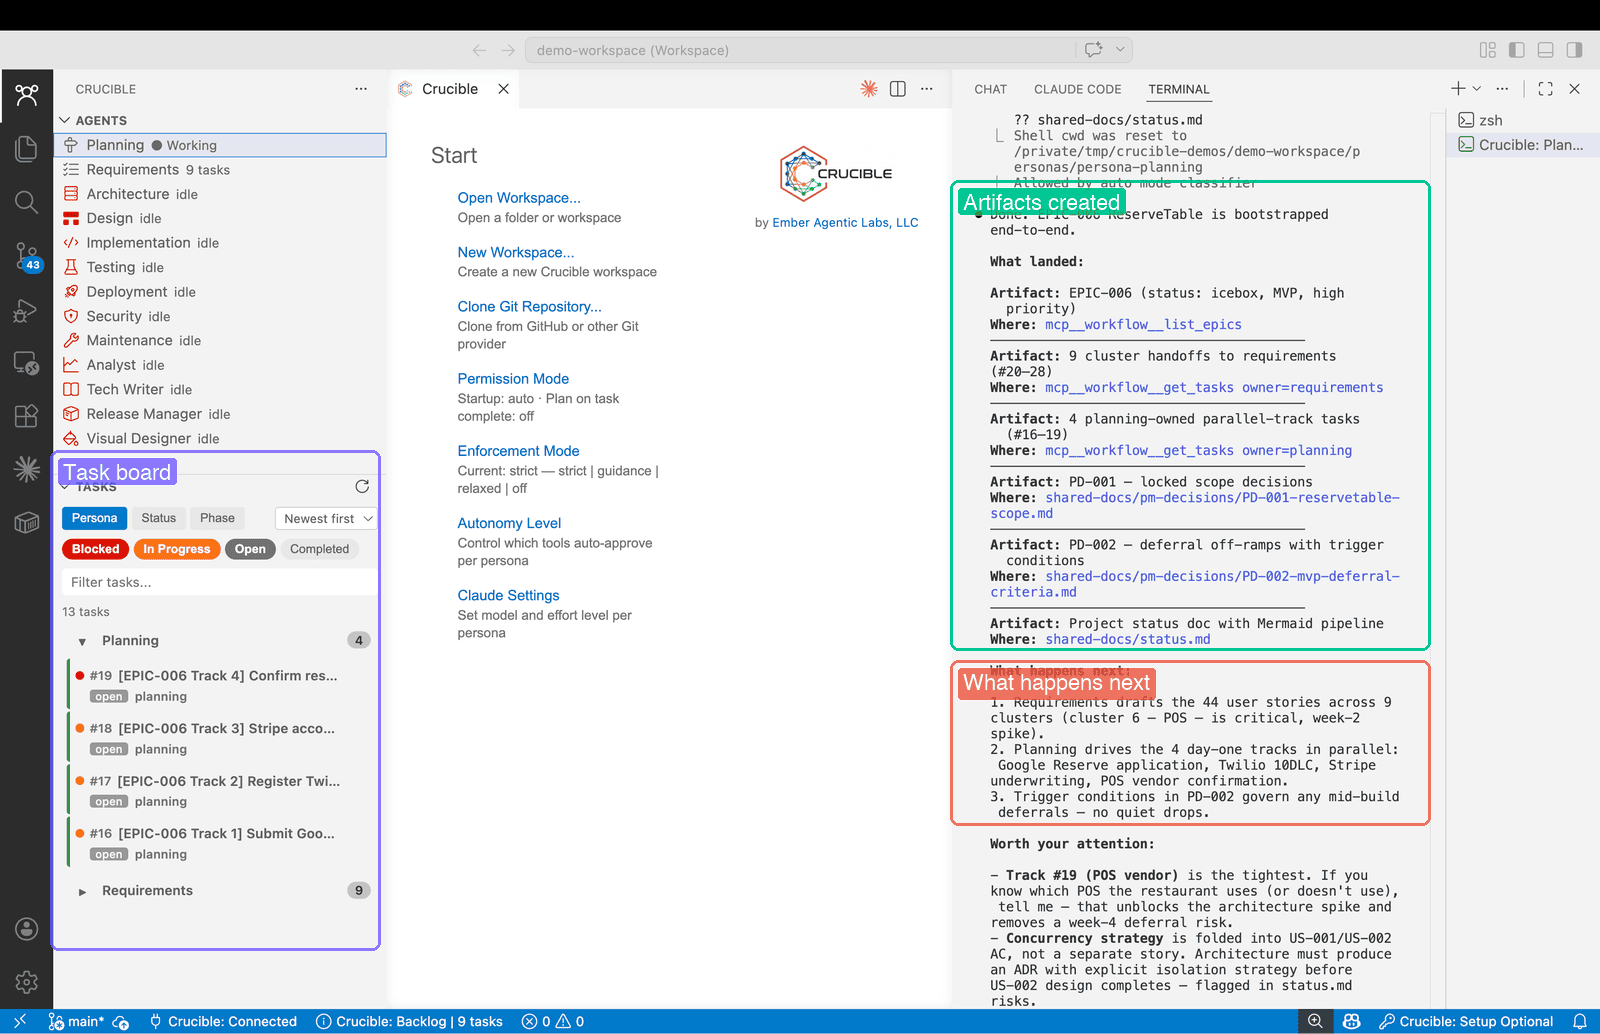Toggle the Completed status filter
Screen dimensions: 1600x1034
[319, 549]
